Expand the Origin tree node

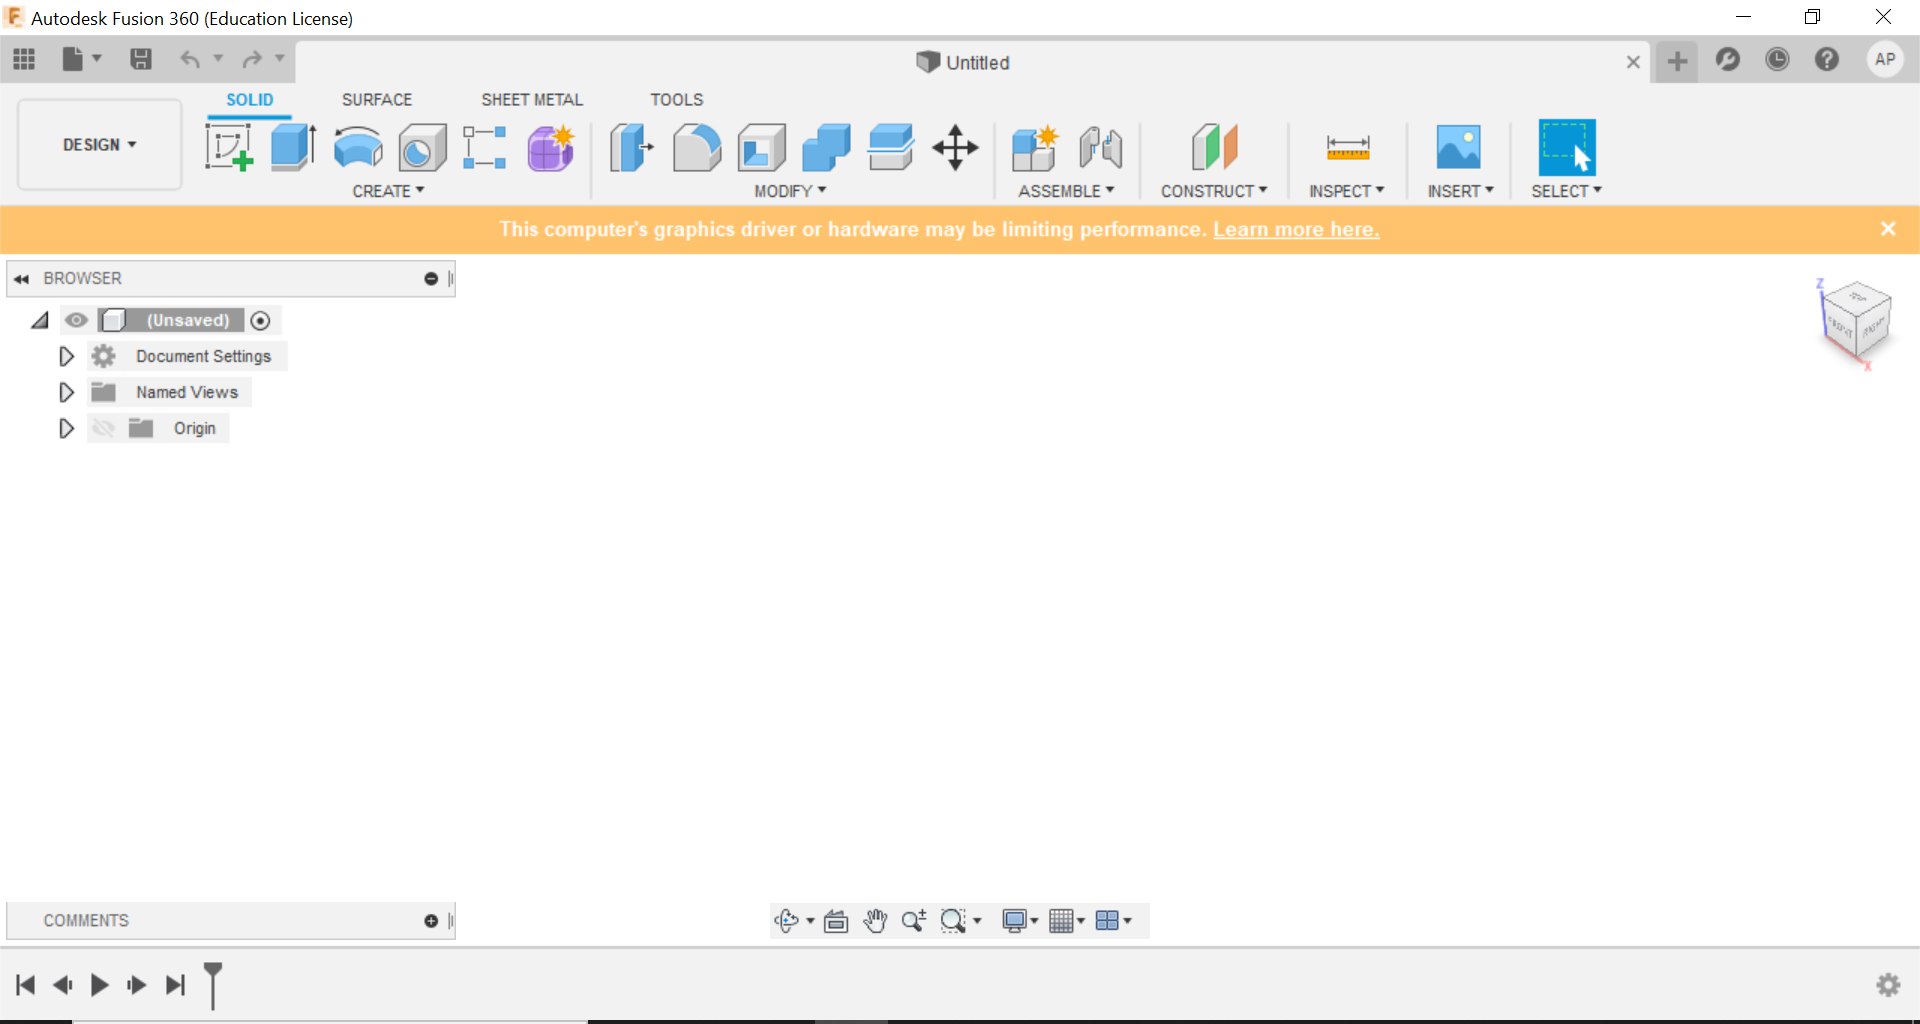(x=66, y=428)
